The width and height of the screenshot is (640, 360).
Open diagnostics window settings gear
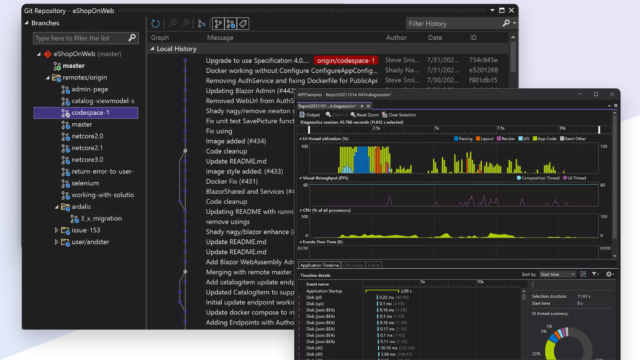point(616,106)
